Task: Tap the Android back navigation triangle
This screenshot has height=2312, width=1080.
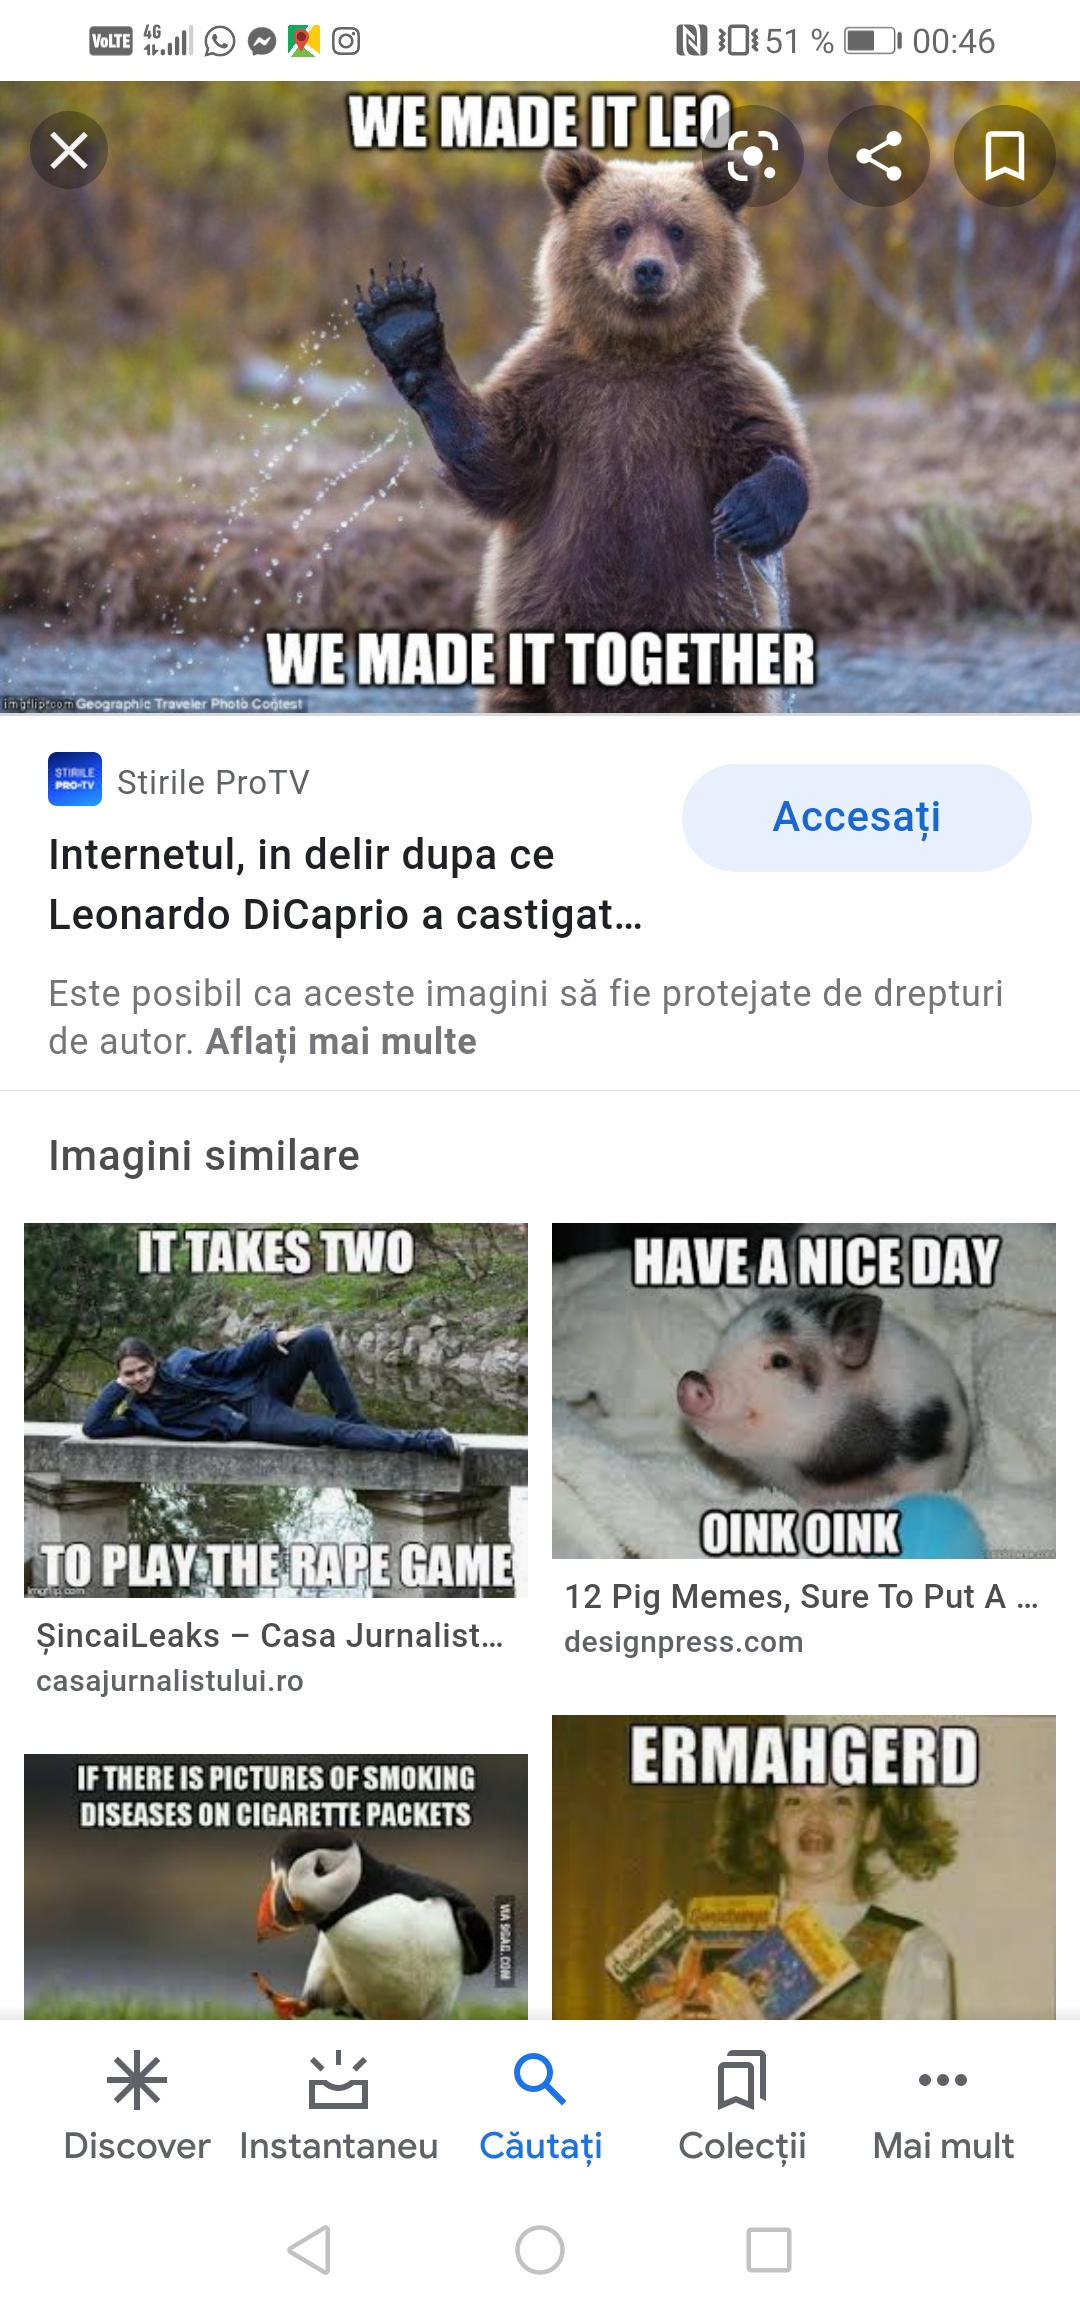Action: pyautogui.click(x=310, y=2250)
